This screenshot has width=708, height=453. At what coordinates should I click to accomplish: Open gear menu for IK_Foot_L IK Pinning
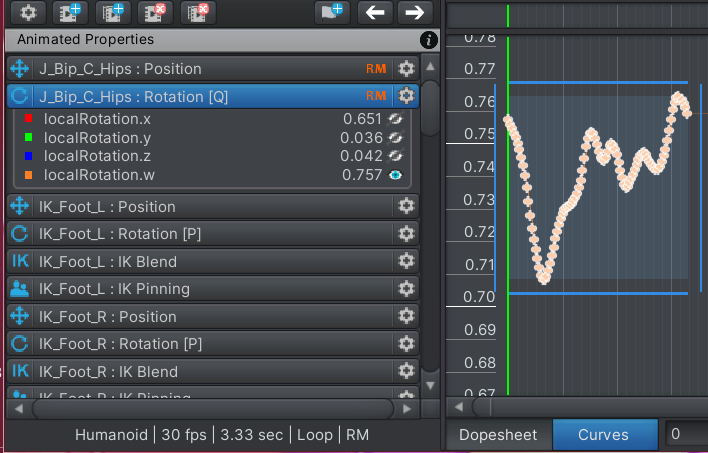pyautogui.click(x=406, y=289)
